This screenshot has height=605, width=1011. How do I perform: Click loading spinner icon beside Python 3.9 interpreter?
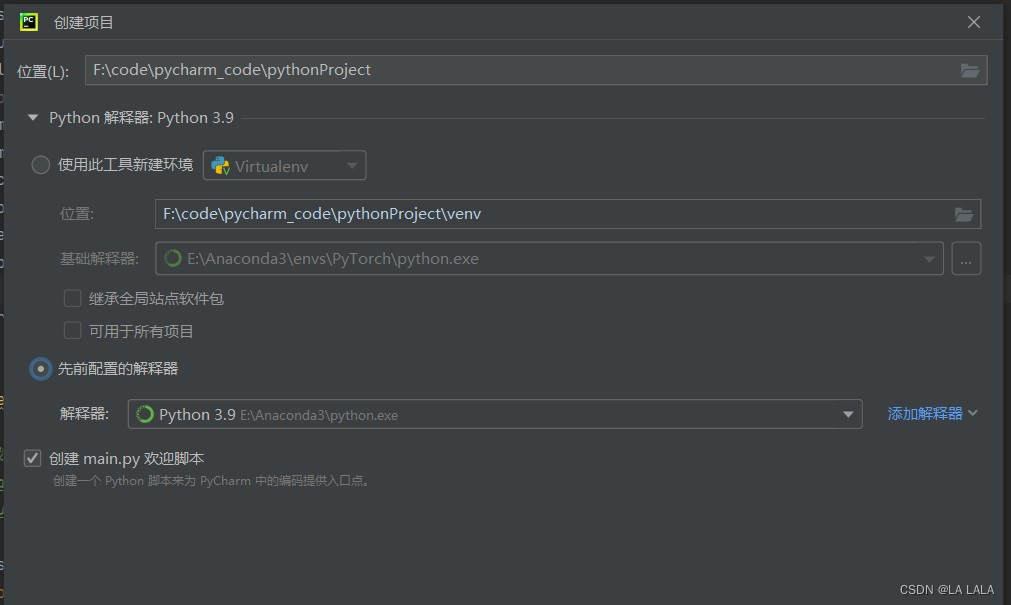coord(145,414)
